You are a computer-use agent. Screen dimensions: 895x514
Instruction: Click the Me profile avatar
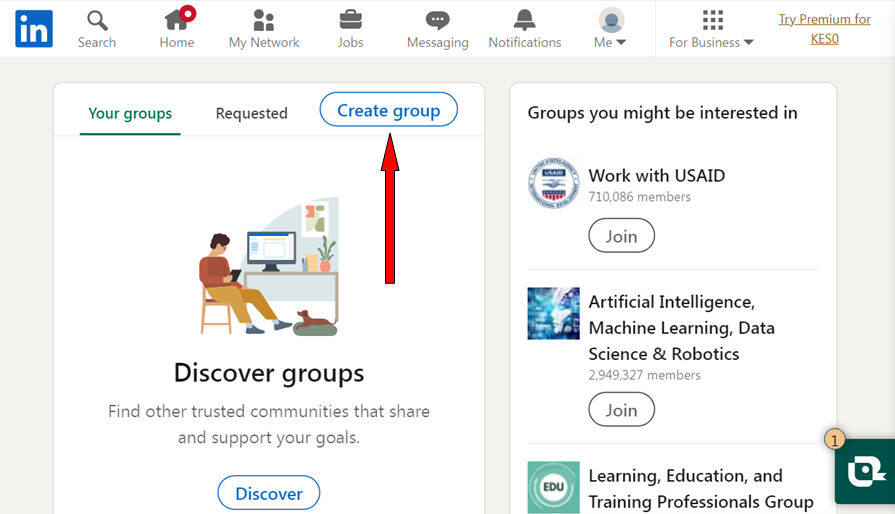pyautogui.click(x=611, y=21)
